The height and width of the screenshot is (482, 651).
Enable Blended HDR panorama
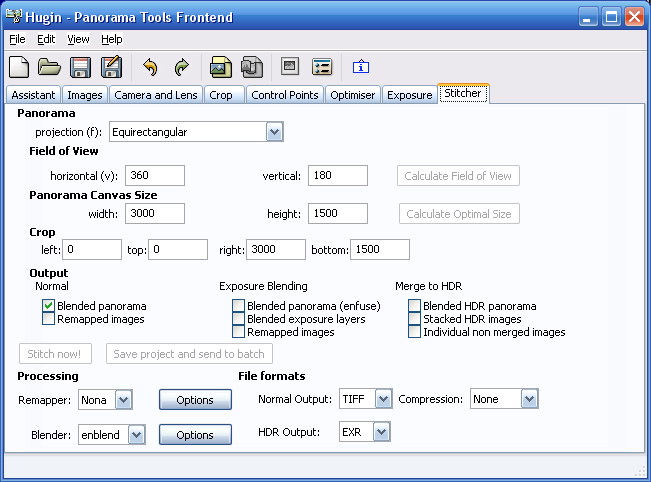point(414,306)
